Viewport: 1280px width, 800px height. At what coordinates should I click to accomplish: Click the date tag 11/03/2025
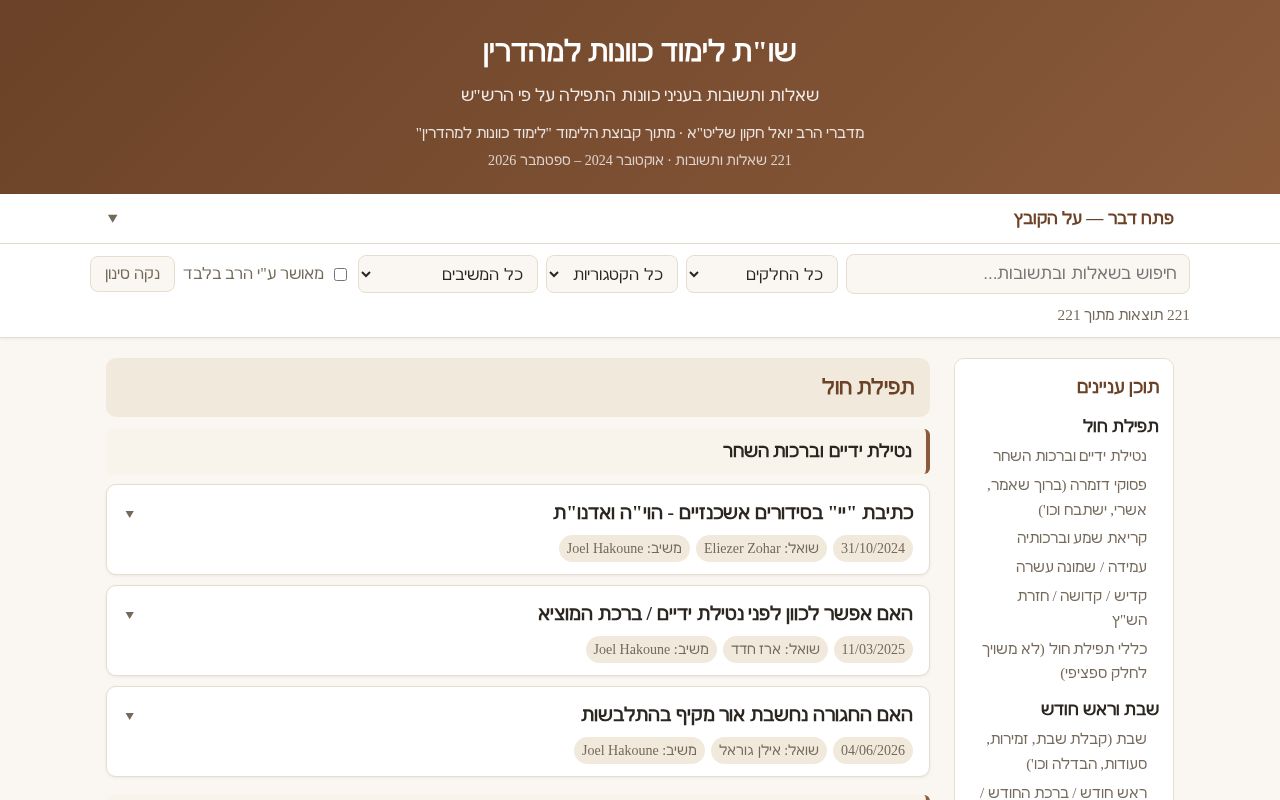873,649
